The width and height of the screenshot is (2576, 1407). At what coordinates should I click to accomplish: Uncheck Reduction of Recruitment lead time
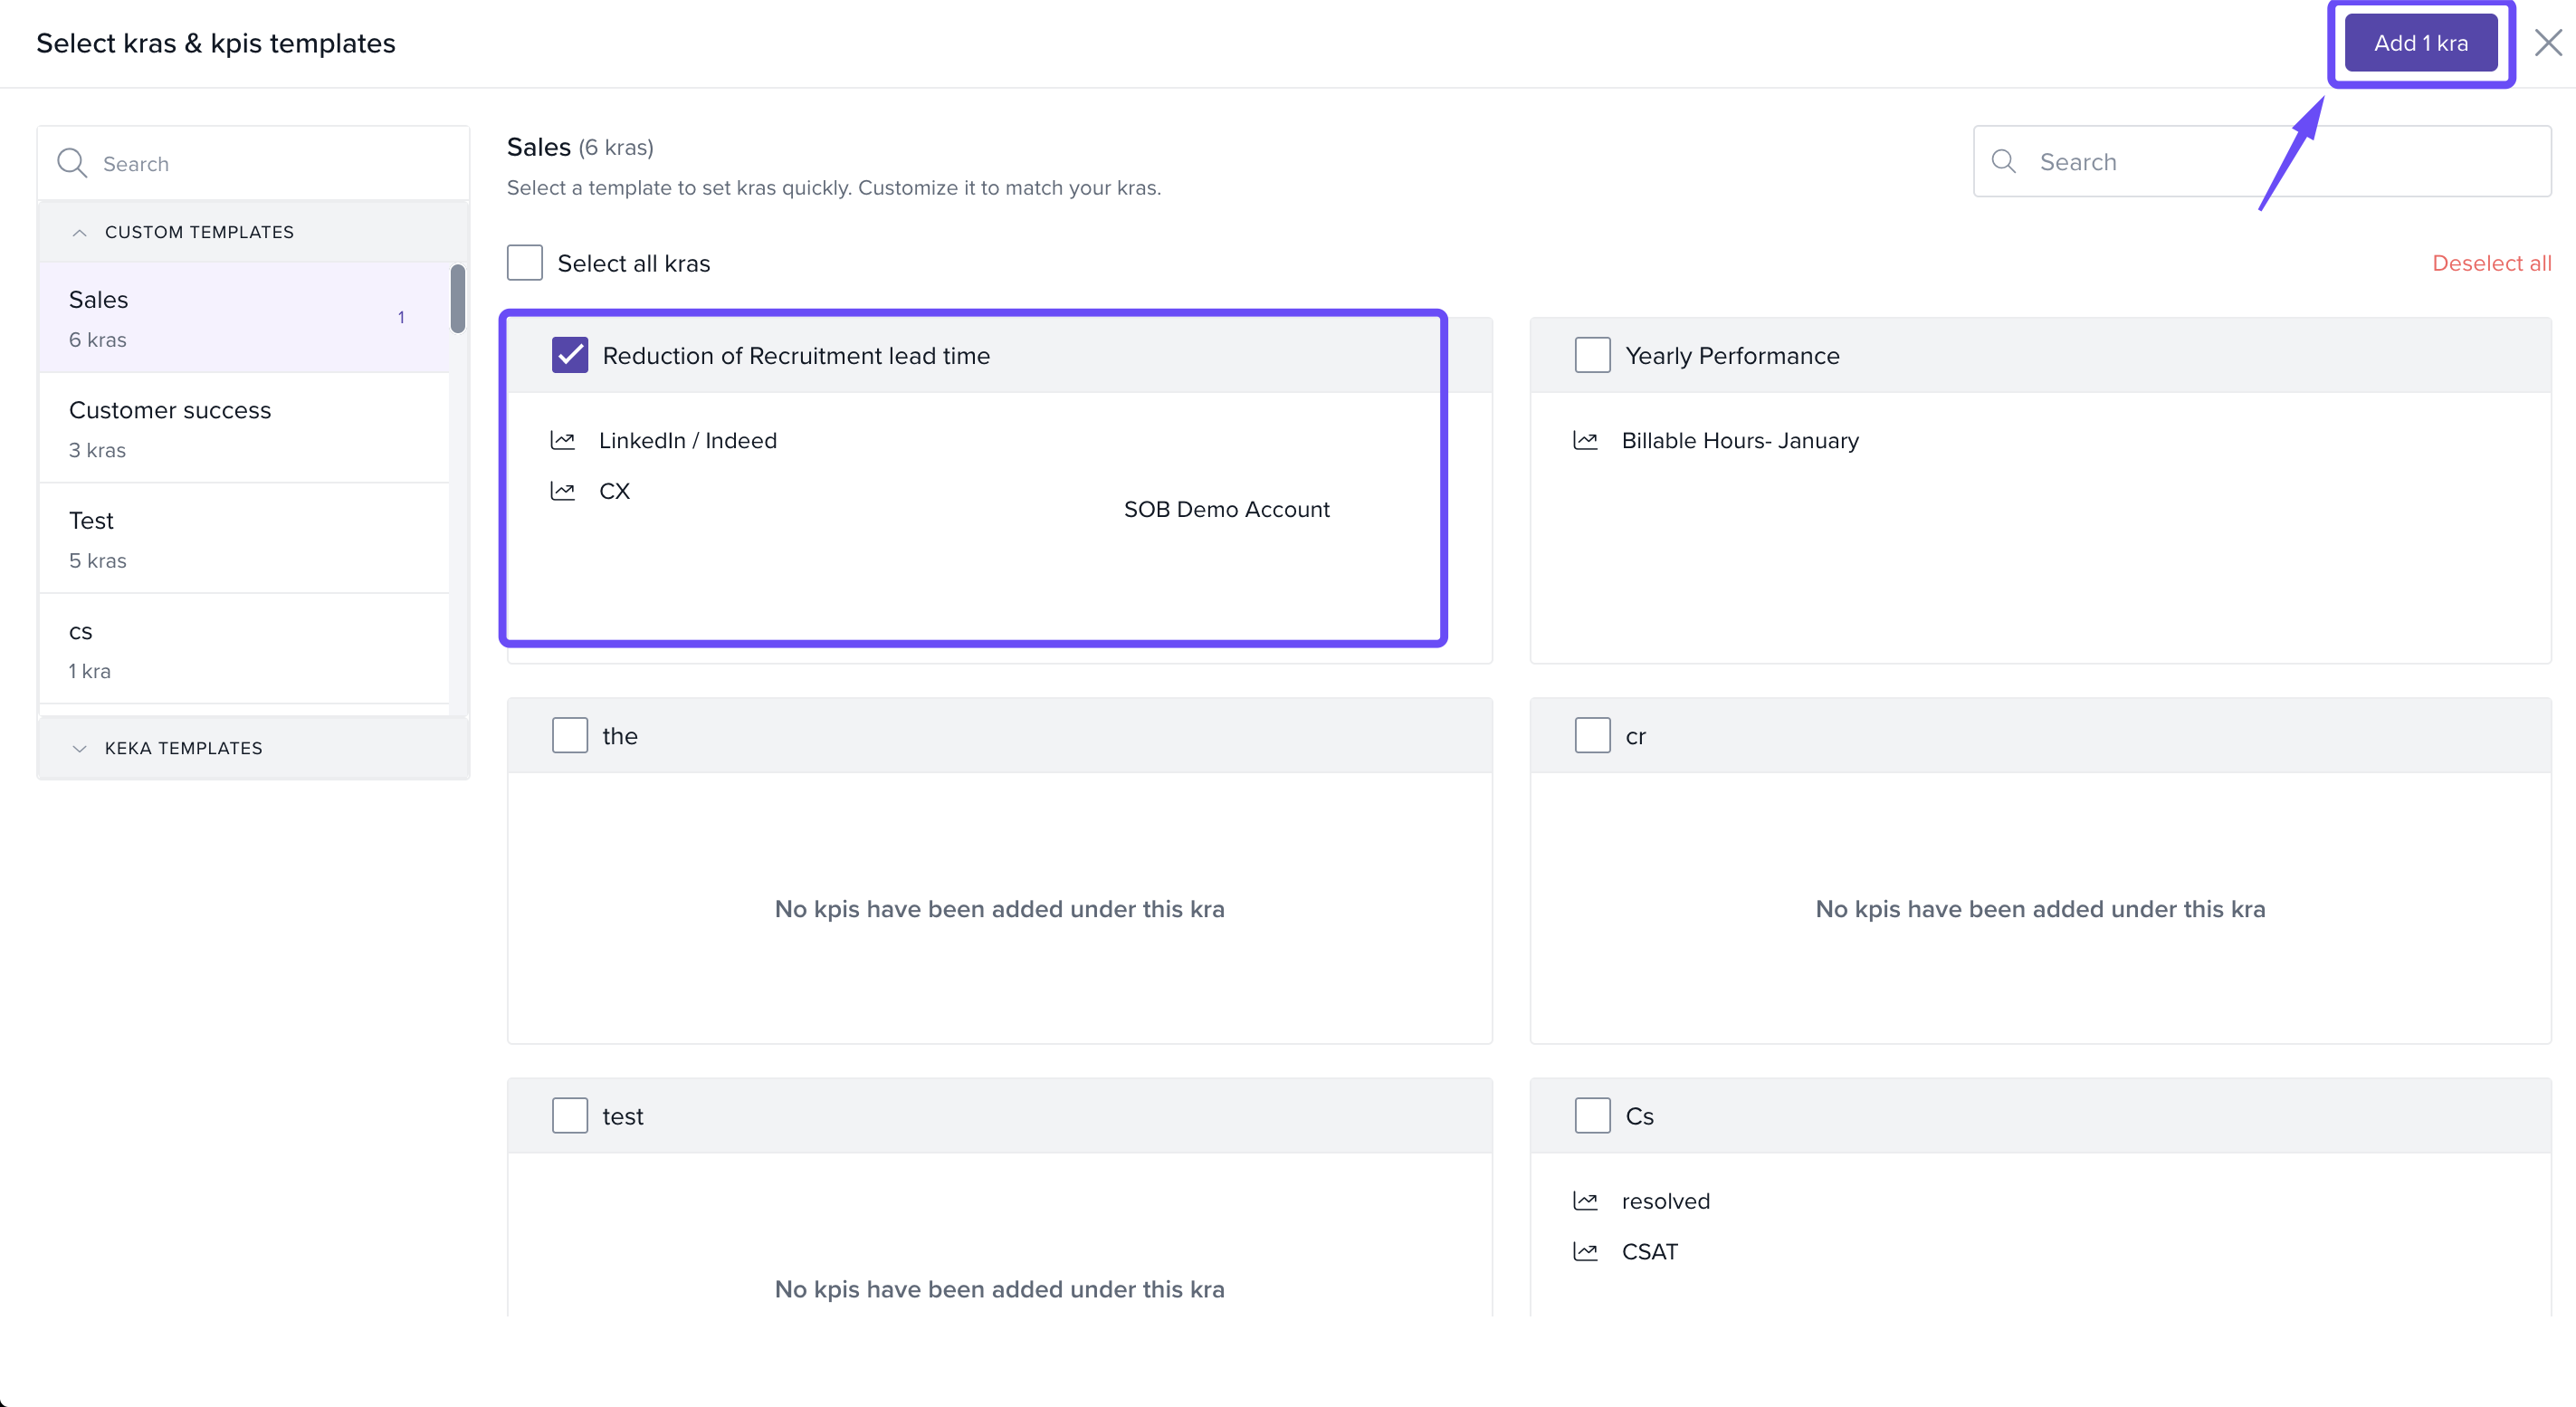pyautogui.click(x=570, y=355)
